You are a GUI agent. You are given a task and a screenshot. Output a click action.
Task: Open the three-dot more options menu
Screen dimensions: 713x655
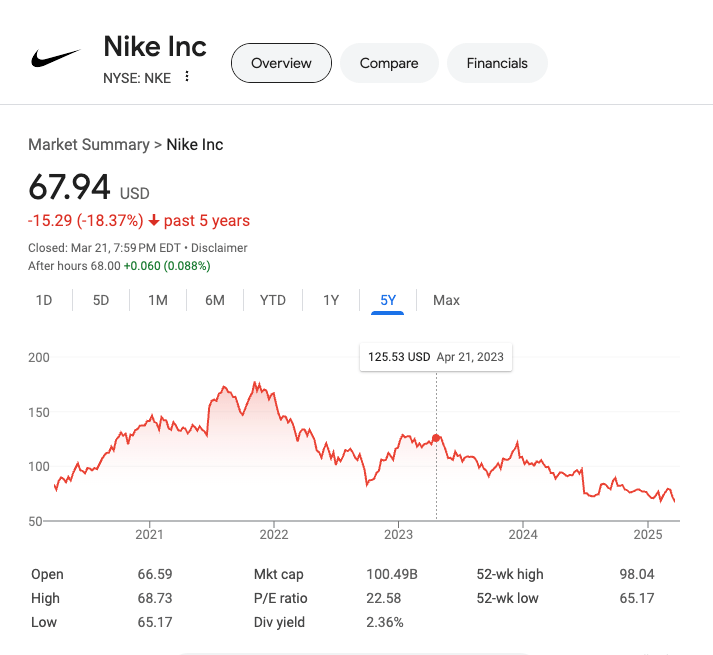(x=187, y=77)
